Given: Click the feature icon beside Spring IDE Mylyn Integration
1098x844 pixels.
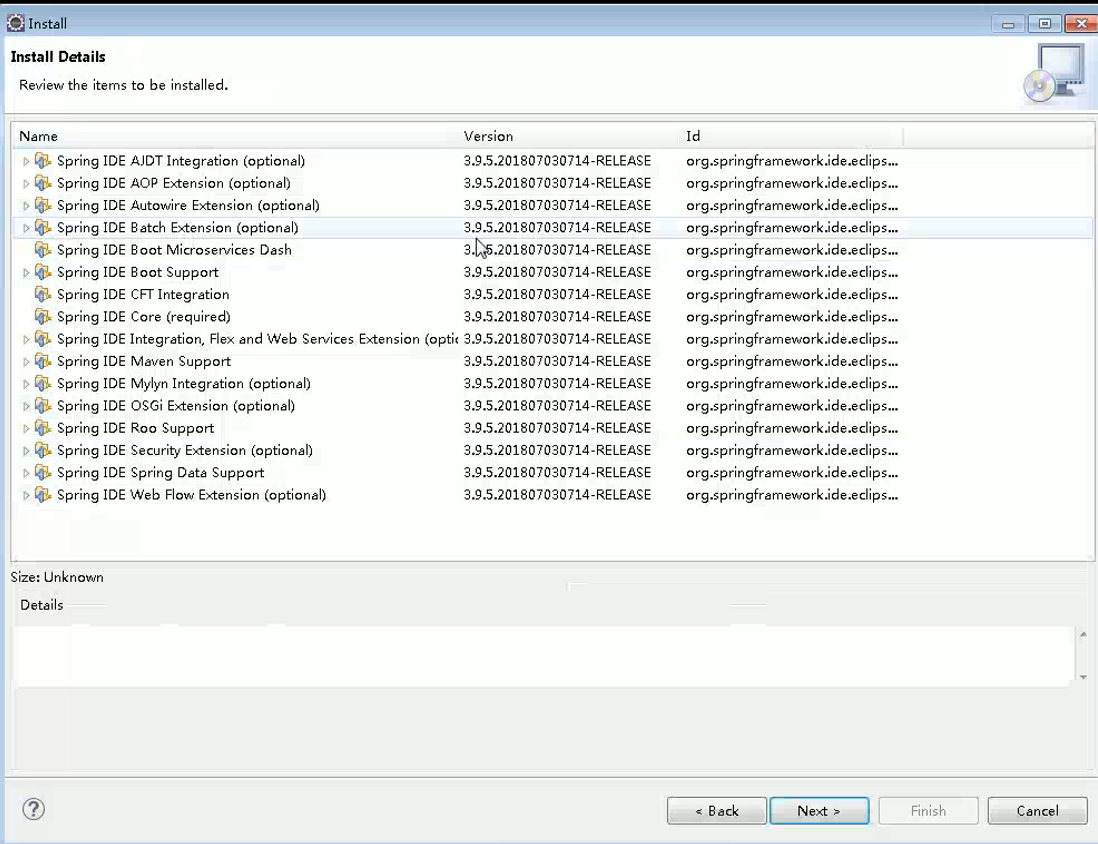Looking at the screenshot, I should point(43,384).
